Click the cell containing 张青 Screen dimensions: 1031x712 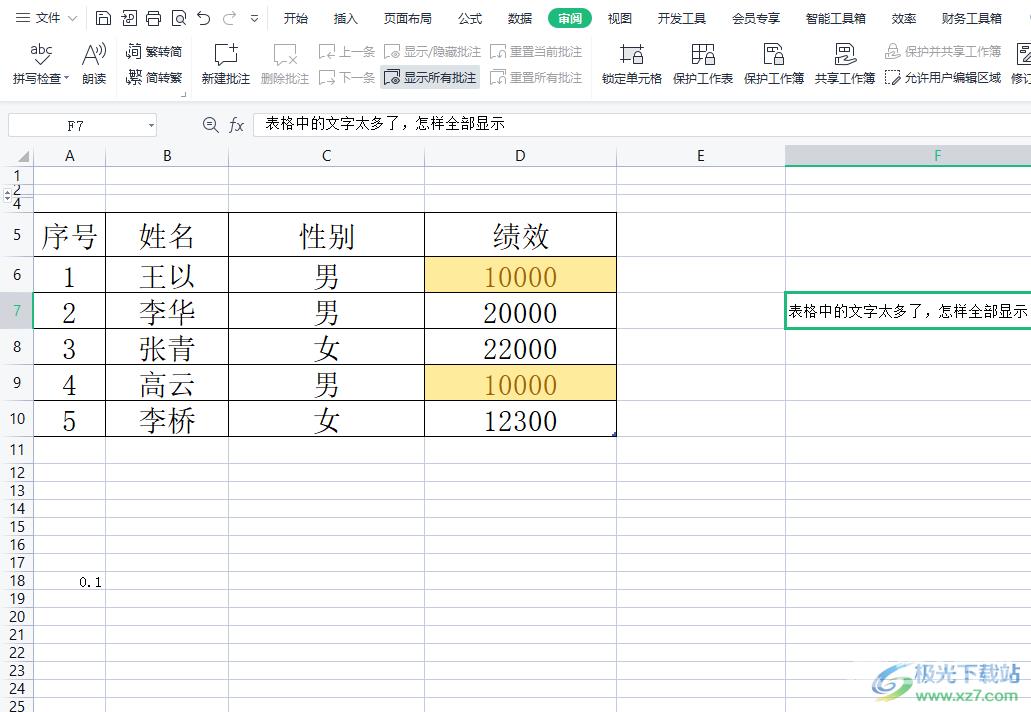[x=167, y=347]
